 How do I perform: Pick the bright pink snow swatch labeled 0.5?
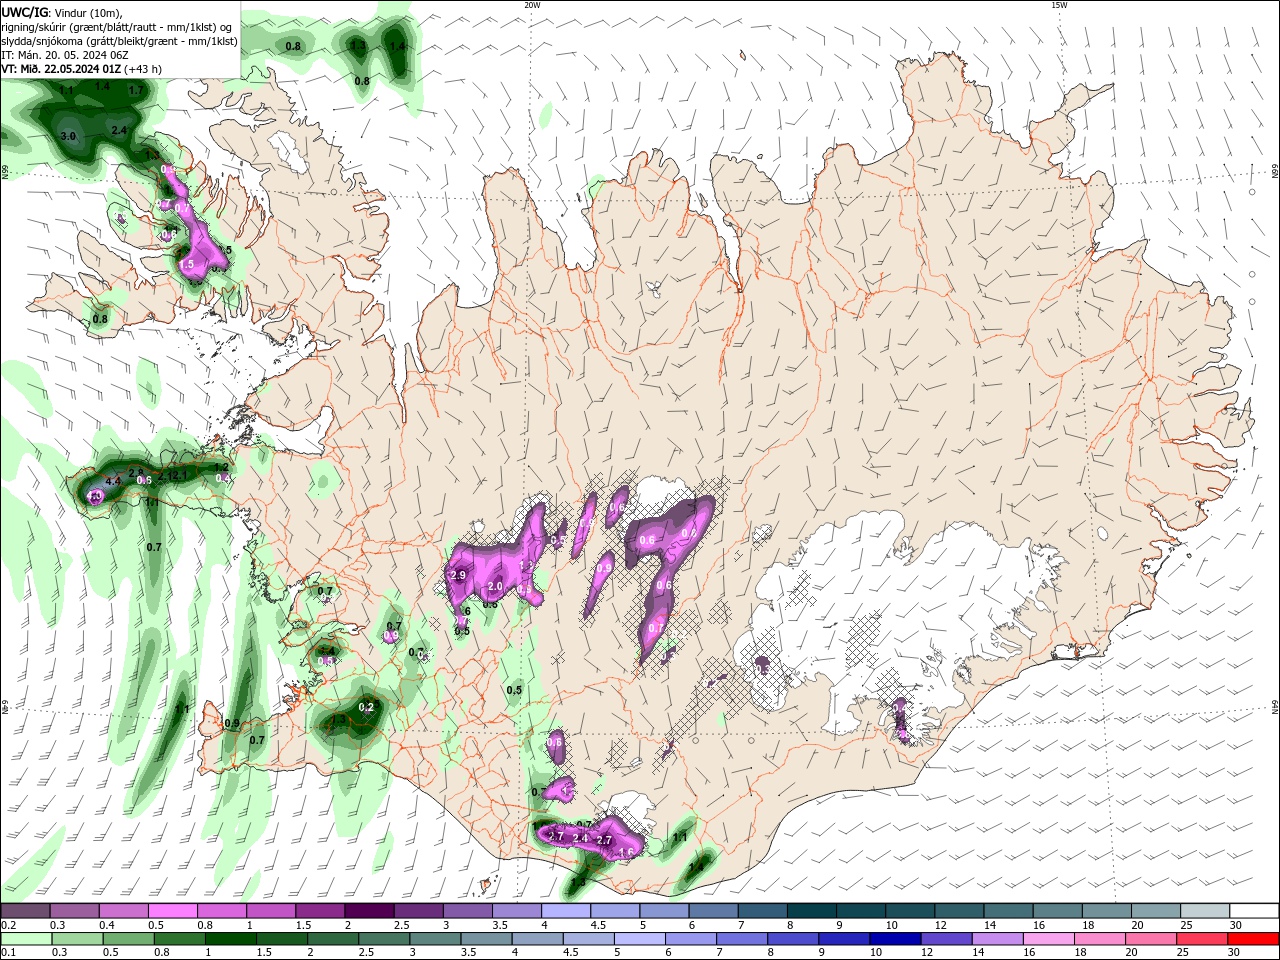tap(173, 911)
